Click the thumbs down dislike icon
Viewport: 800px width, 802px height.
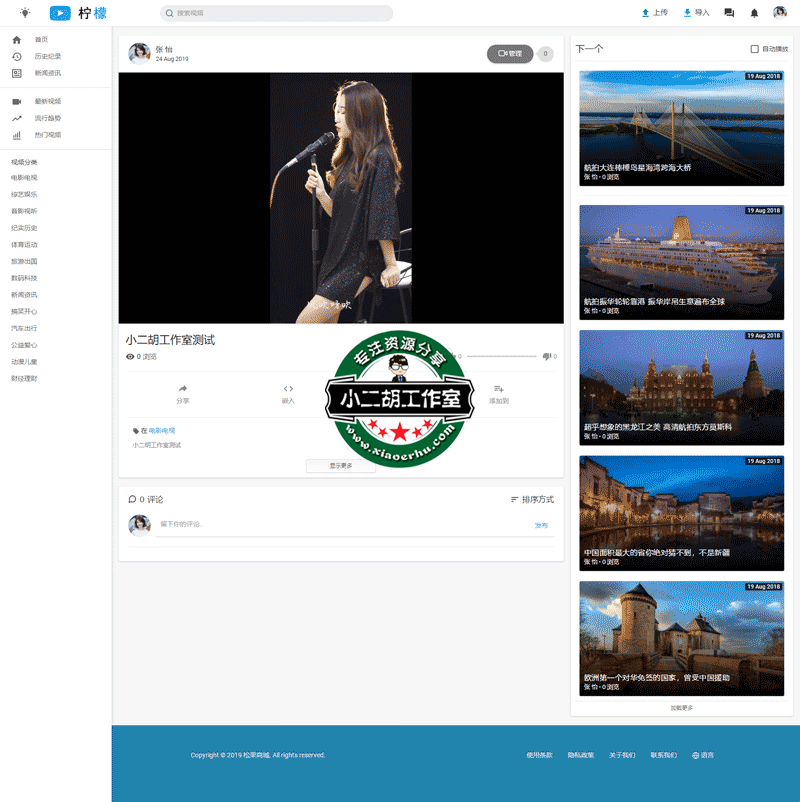point(546,356)
